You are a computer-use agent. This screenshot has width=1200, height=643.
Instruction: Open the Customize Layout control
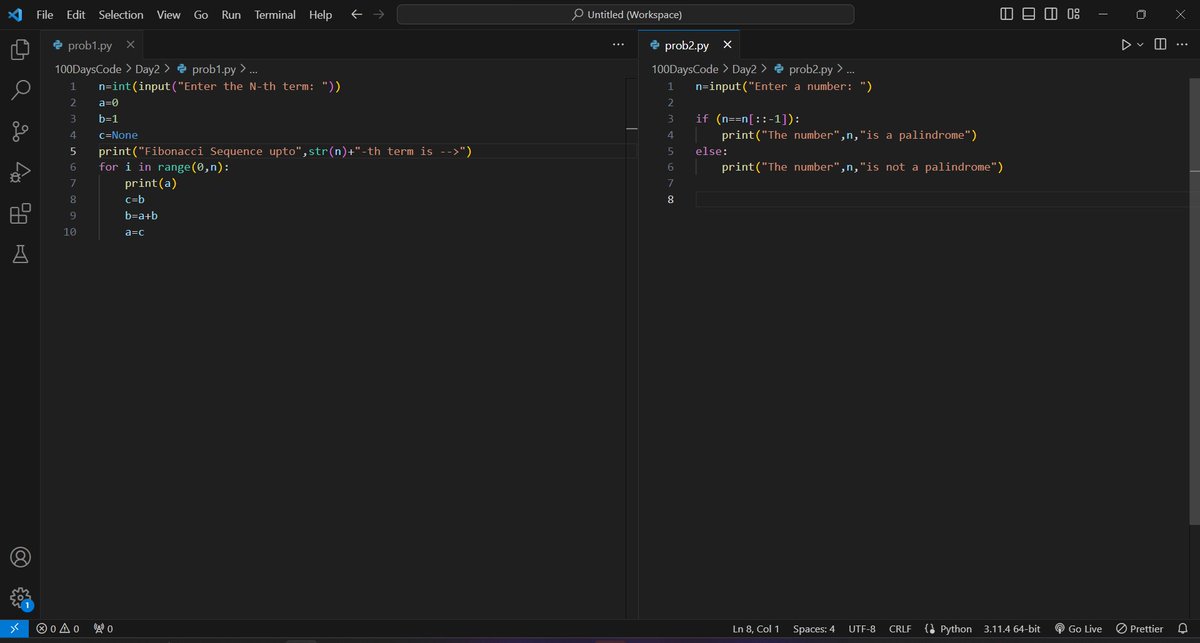[1073, 12]
